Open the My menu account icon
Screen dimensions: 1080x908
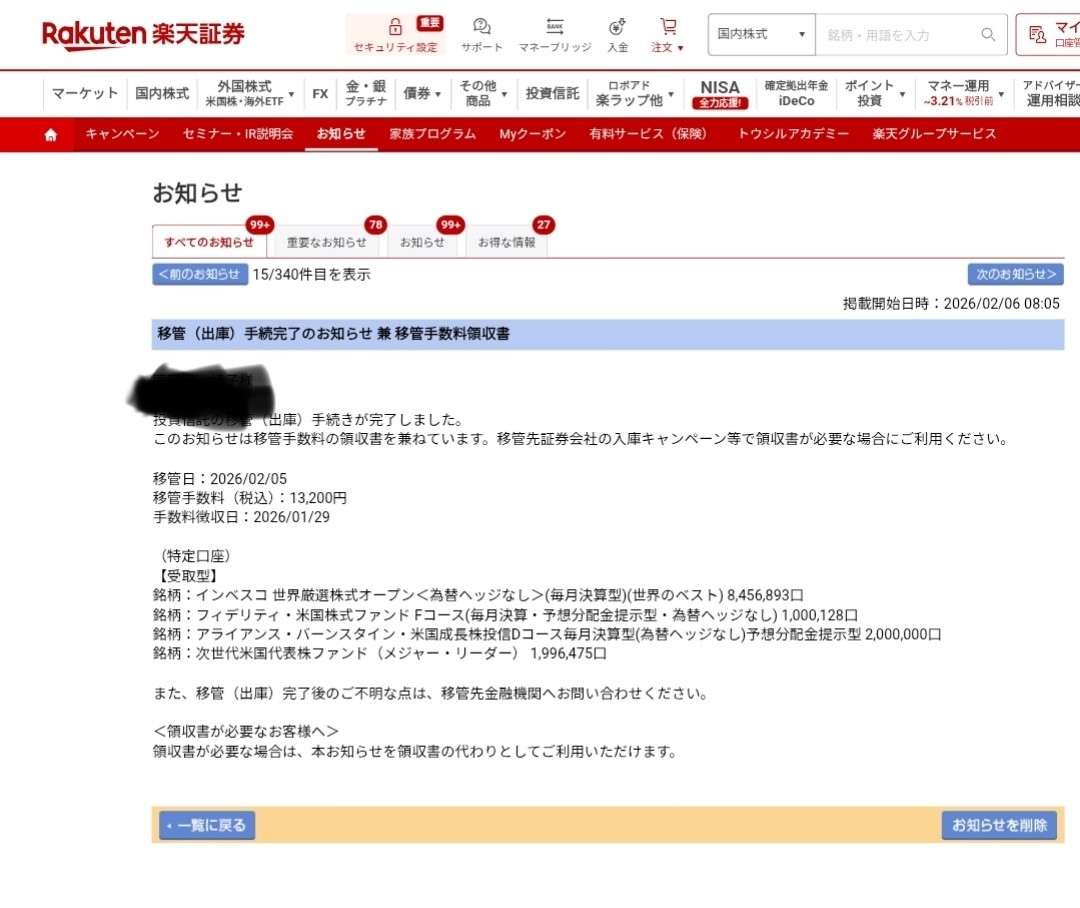[x=1037, y=34]
